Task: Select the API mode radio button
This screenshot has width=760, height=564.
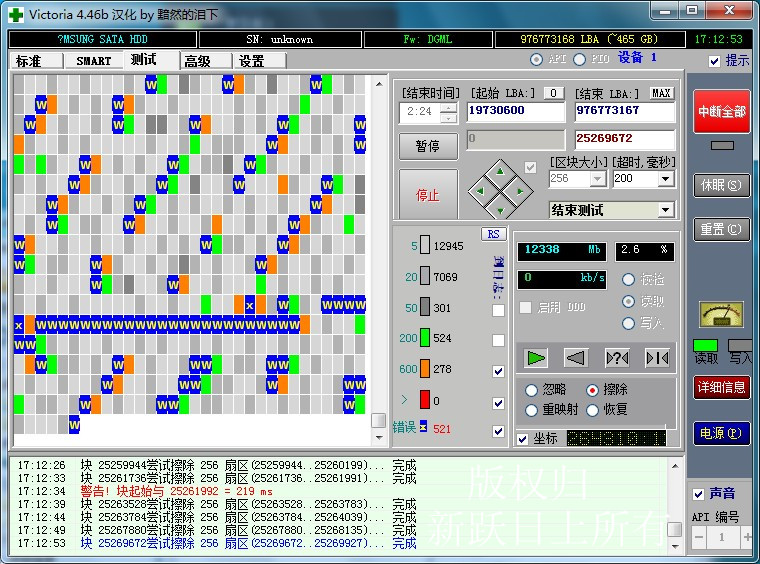Action: pyautogui.click(x=536, y=59)
